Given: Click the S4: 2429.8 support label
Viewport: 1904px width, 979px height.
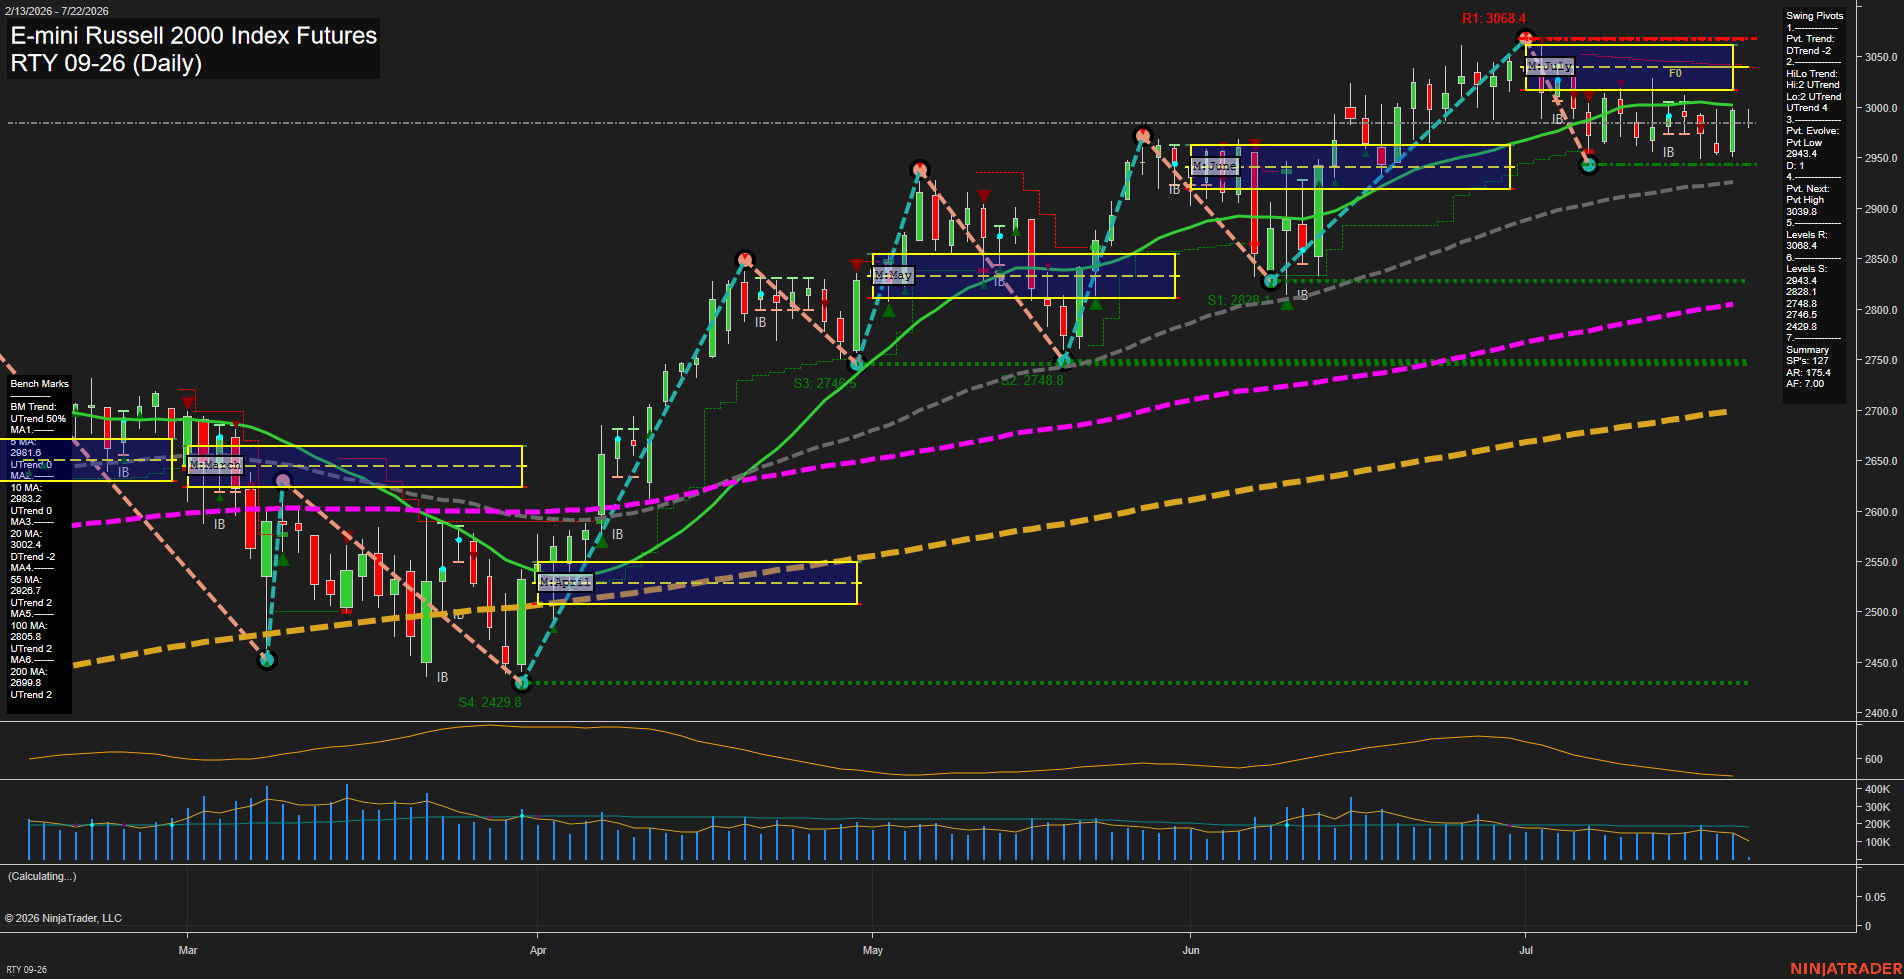Looking at the screenshot, I should [x=490, y=702].
